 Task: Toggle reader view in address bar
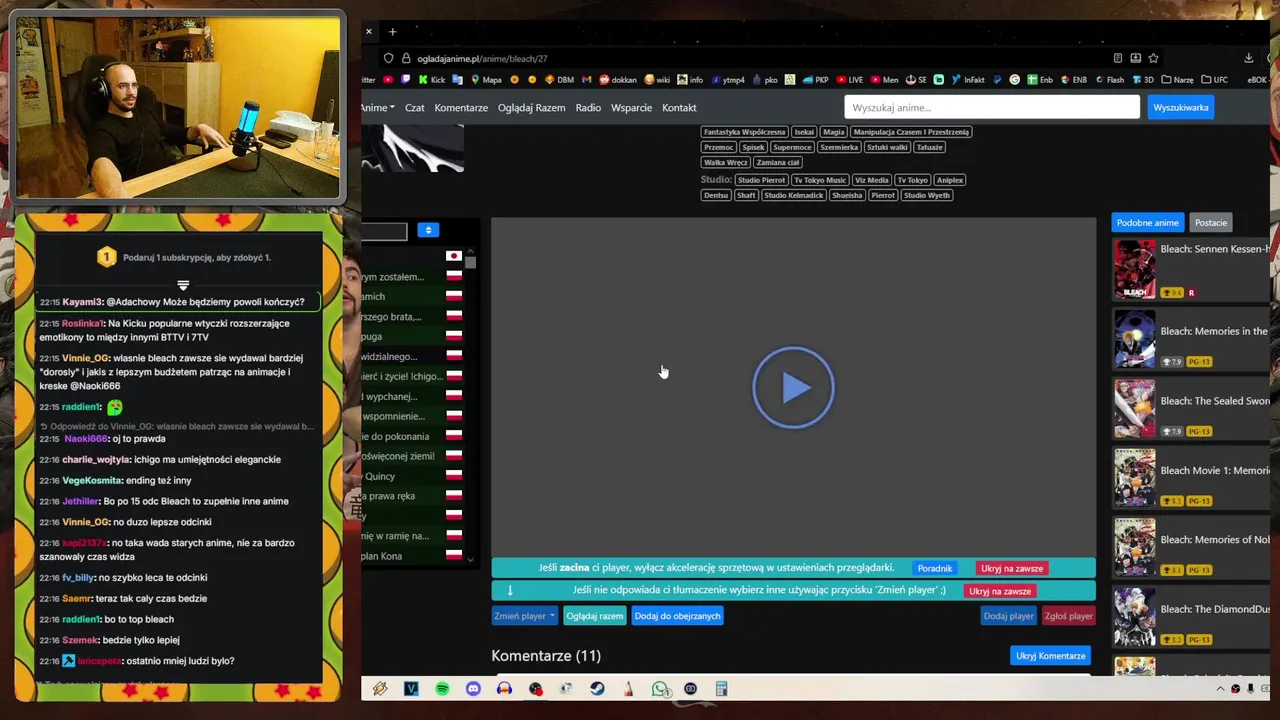coord(1118,58)
